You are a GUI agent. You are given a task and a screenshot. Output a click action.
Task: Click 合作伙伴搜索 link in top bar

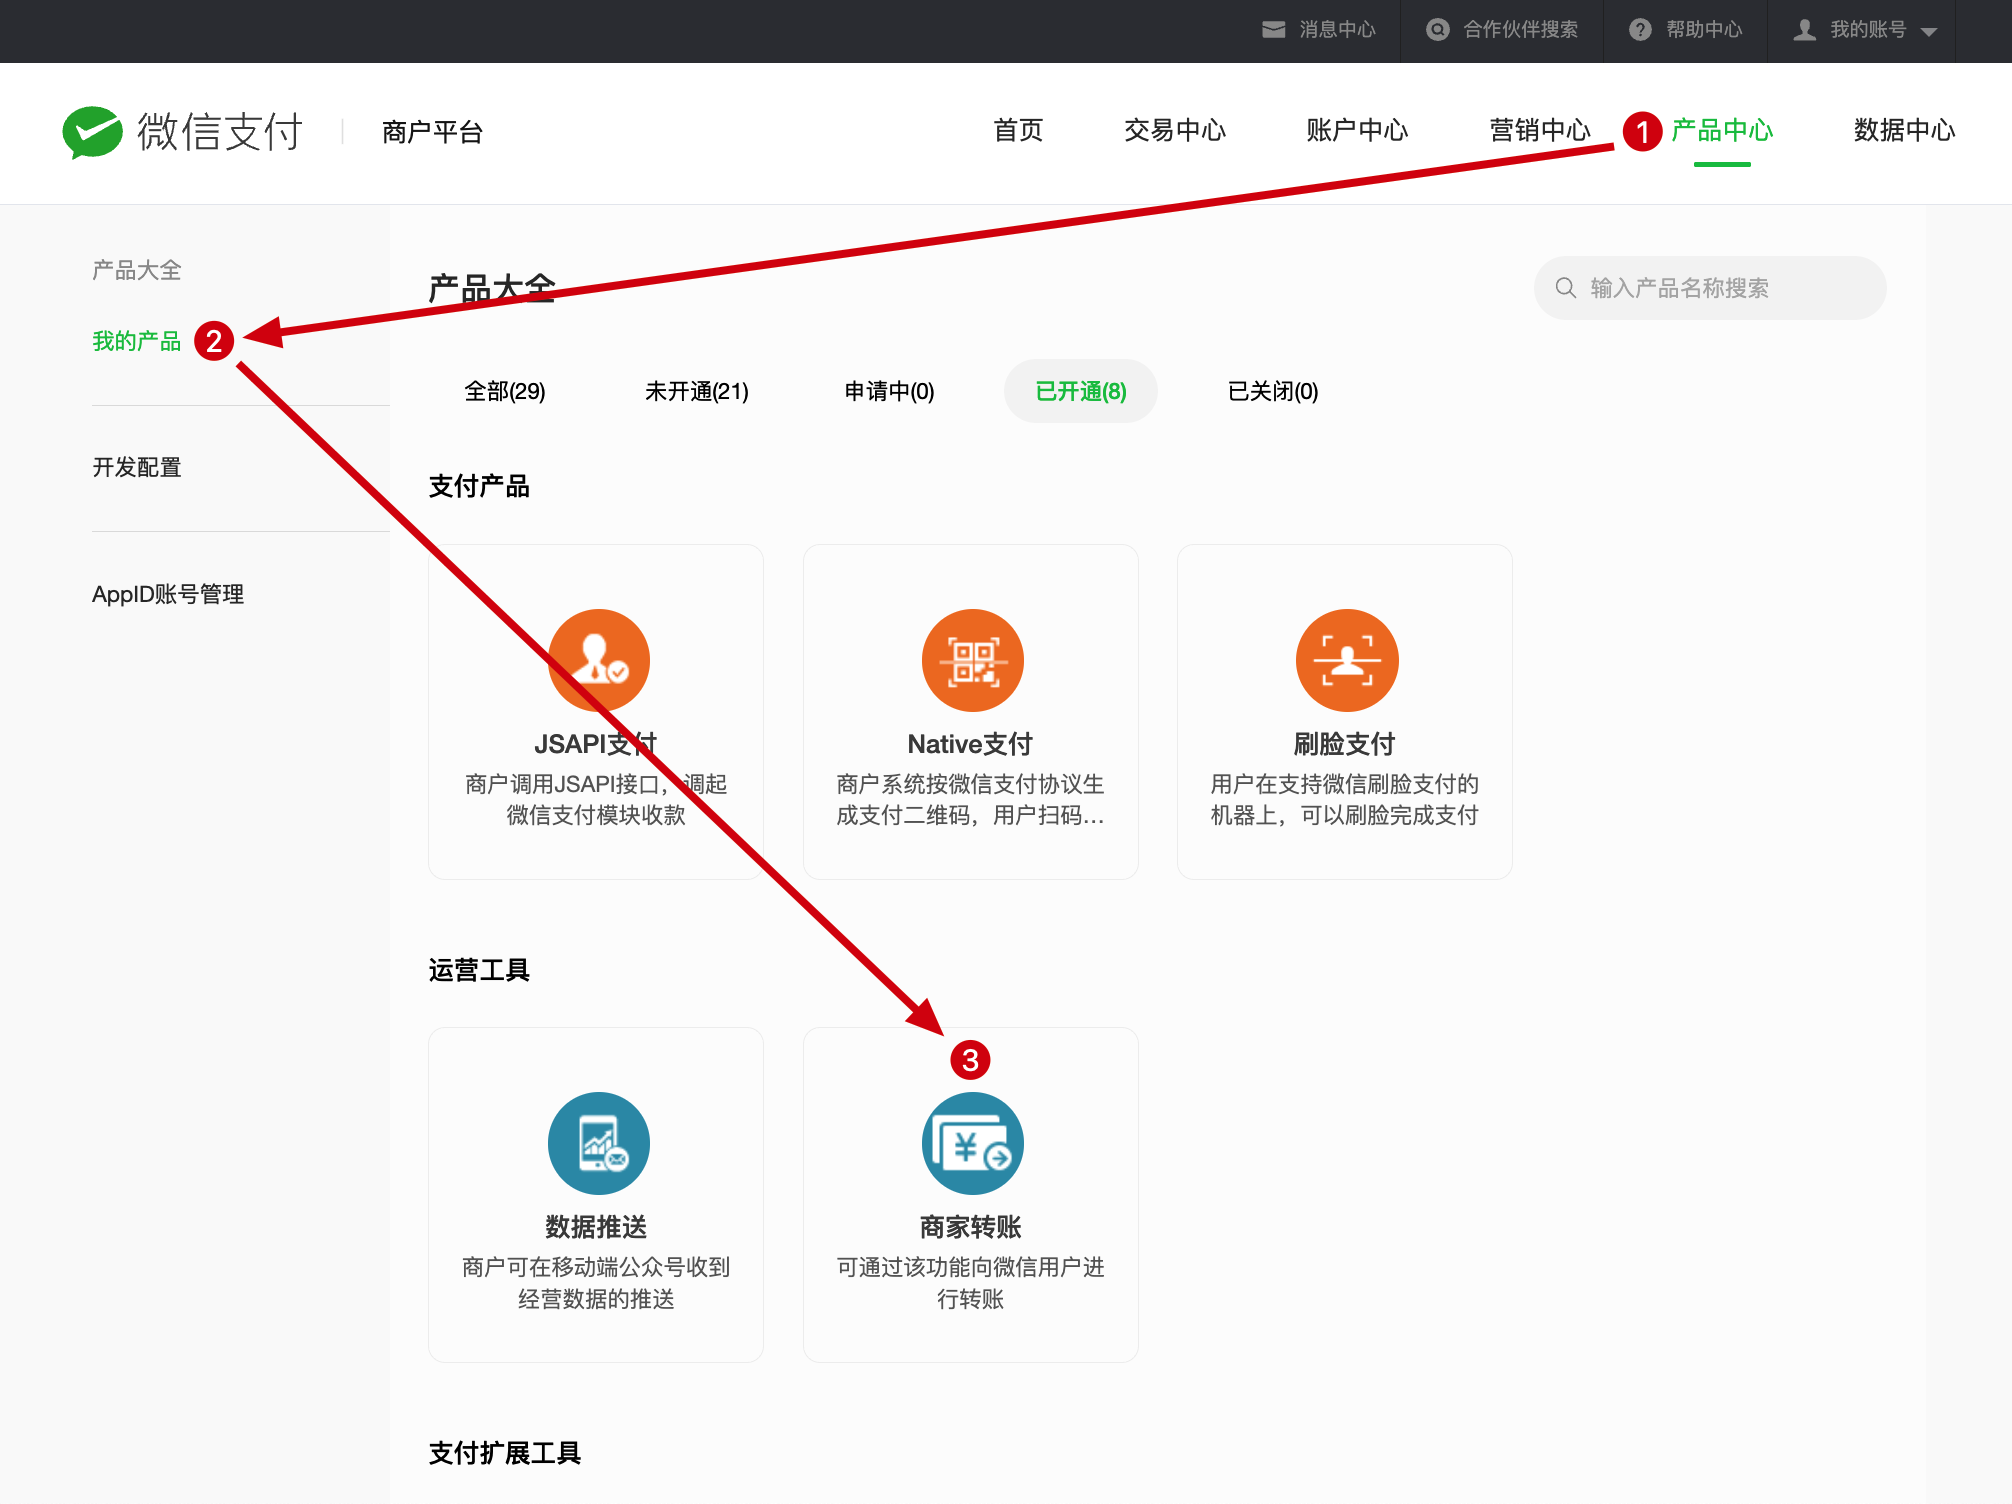(1521, 30)
